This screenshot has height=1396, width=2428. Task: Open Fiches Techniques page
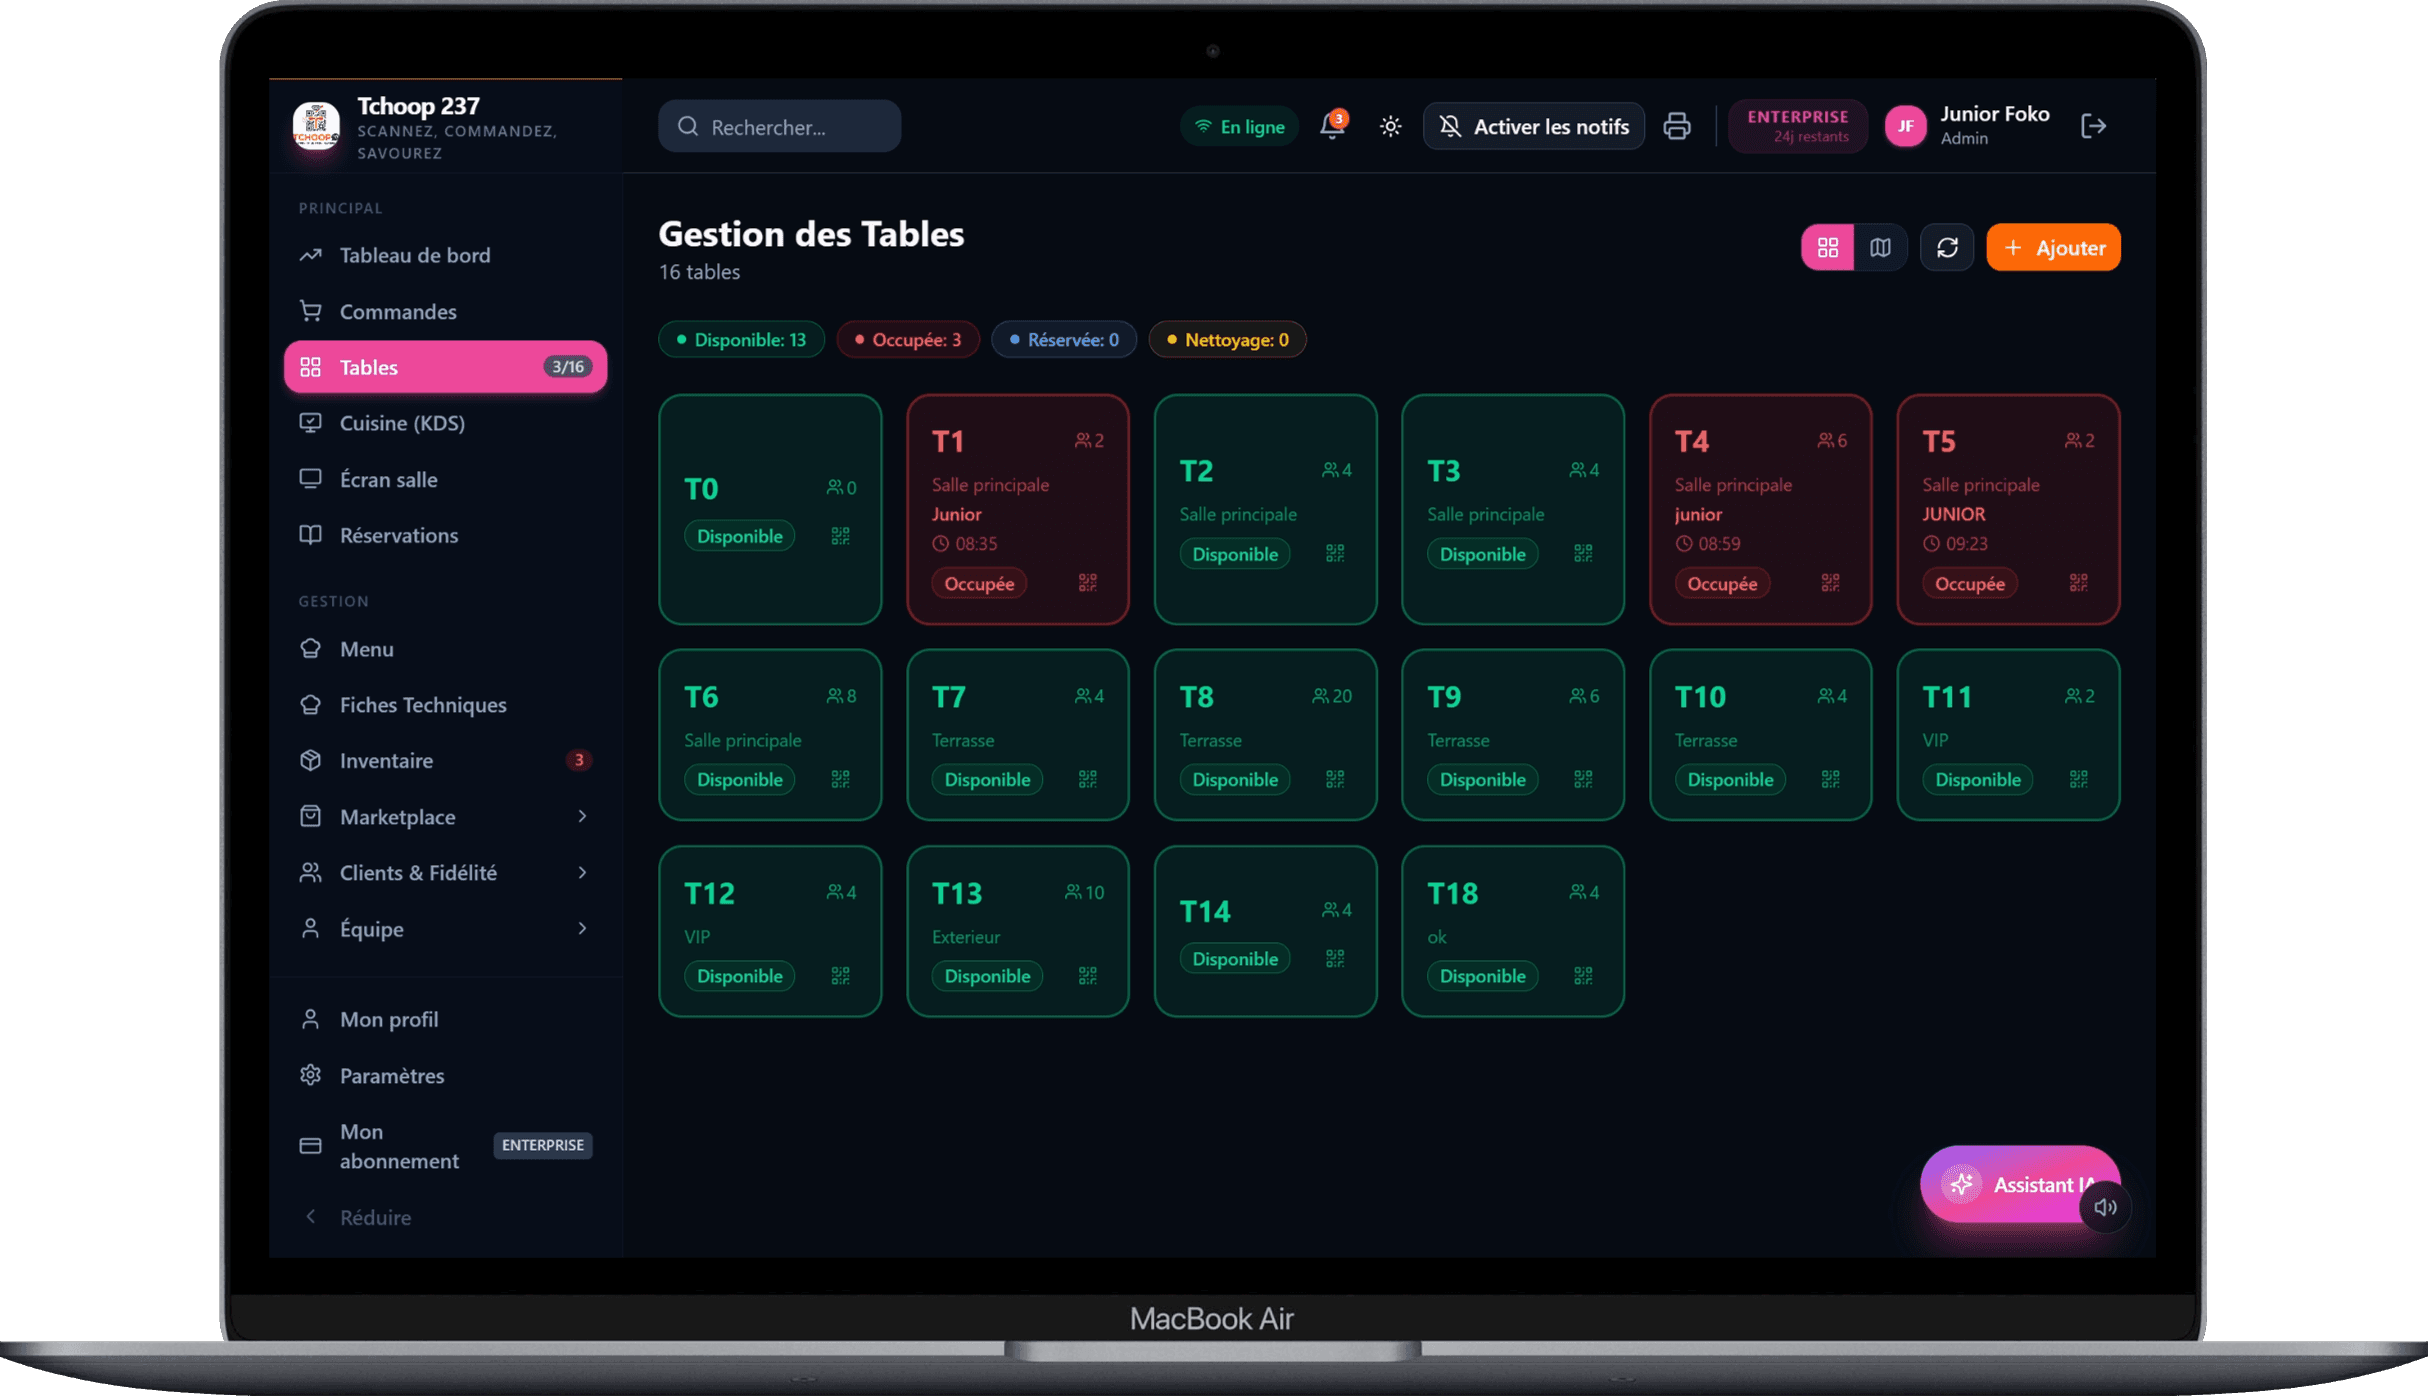coord(445,705)
